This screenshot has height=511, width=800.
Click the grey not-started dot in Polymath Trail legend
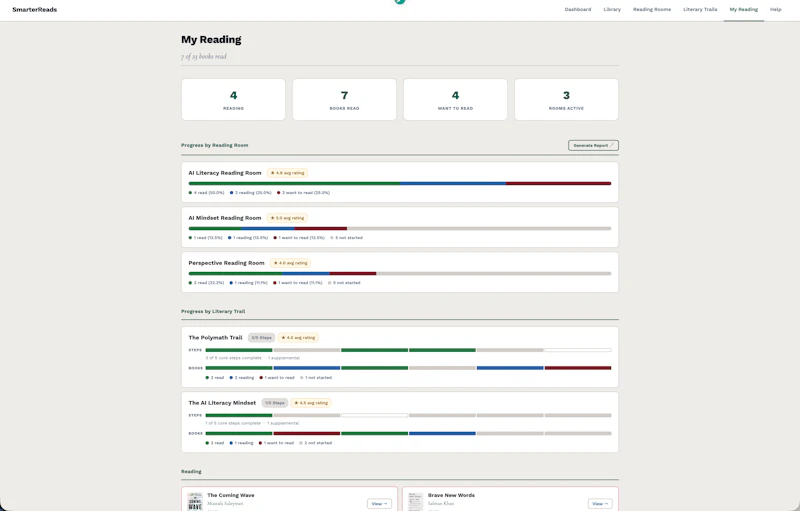[x=302, y=378]
